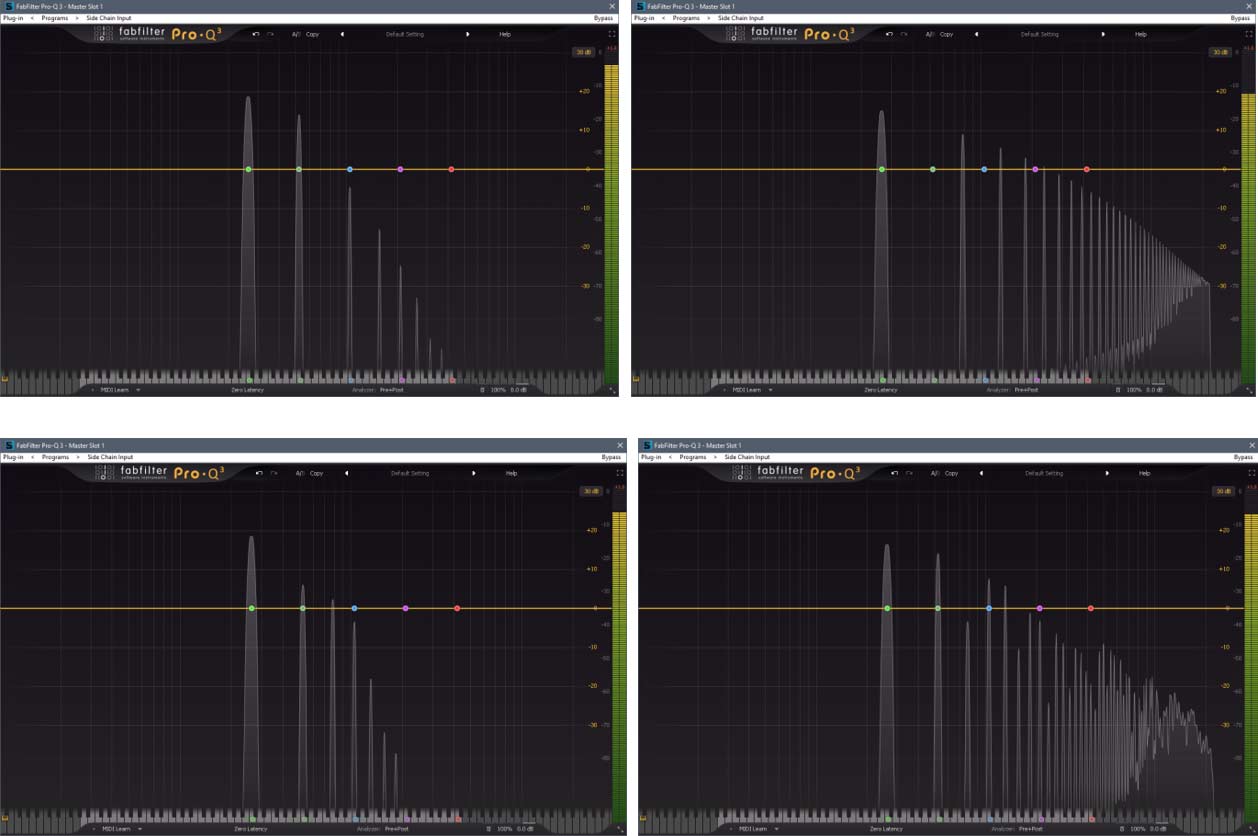The width and height of the screenshot is (1258, 836).
Task: Click Help in the top-left window
Action: [505, 34]
